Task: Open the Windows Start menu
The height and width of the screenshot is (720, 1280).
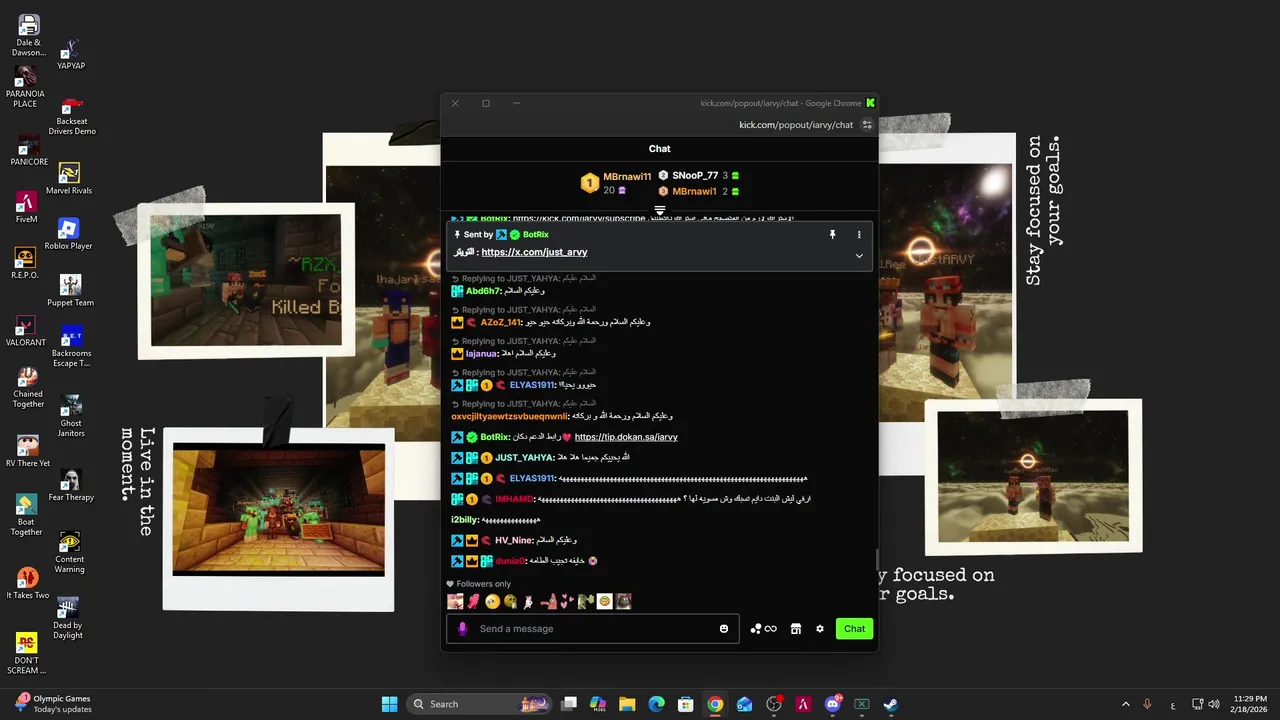Action: click(x=390, y=704)
